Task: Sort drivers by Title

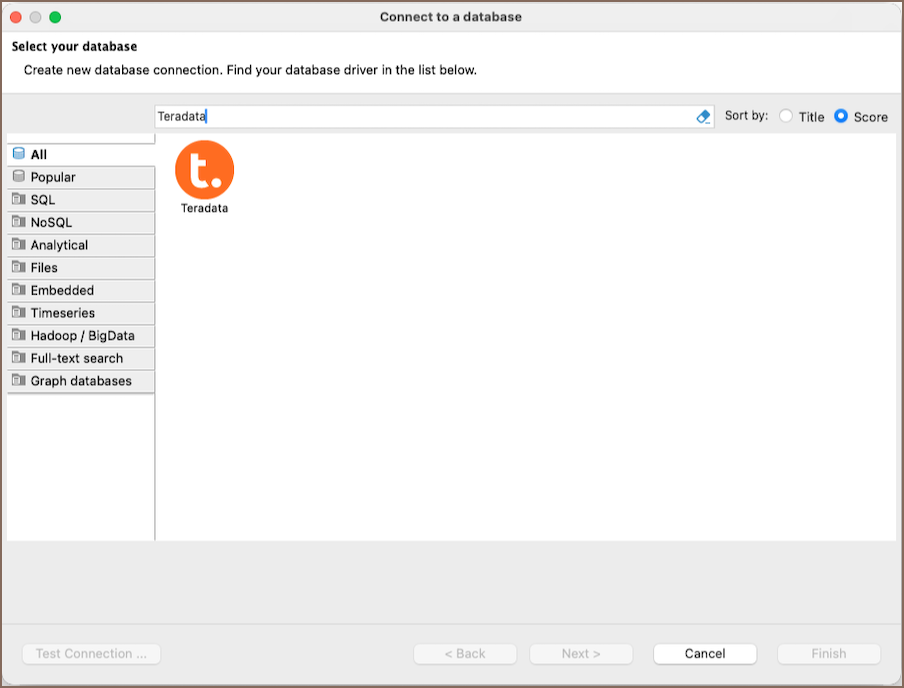Action: [x=786, y=117]
